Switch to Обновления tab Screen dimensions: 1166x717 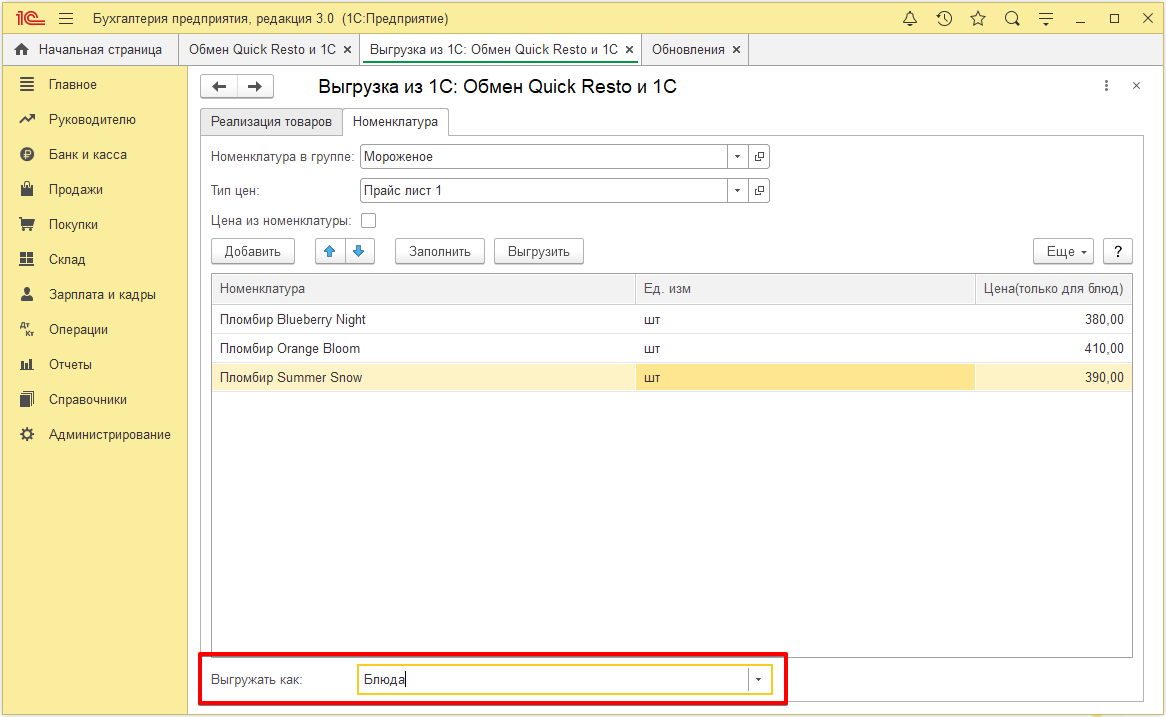[x=688, y=50]
